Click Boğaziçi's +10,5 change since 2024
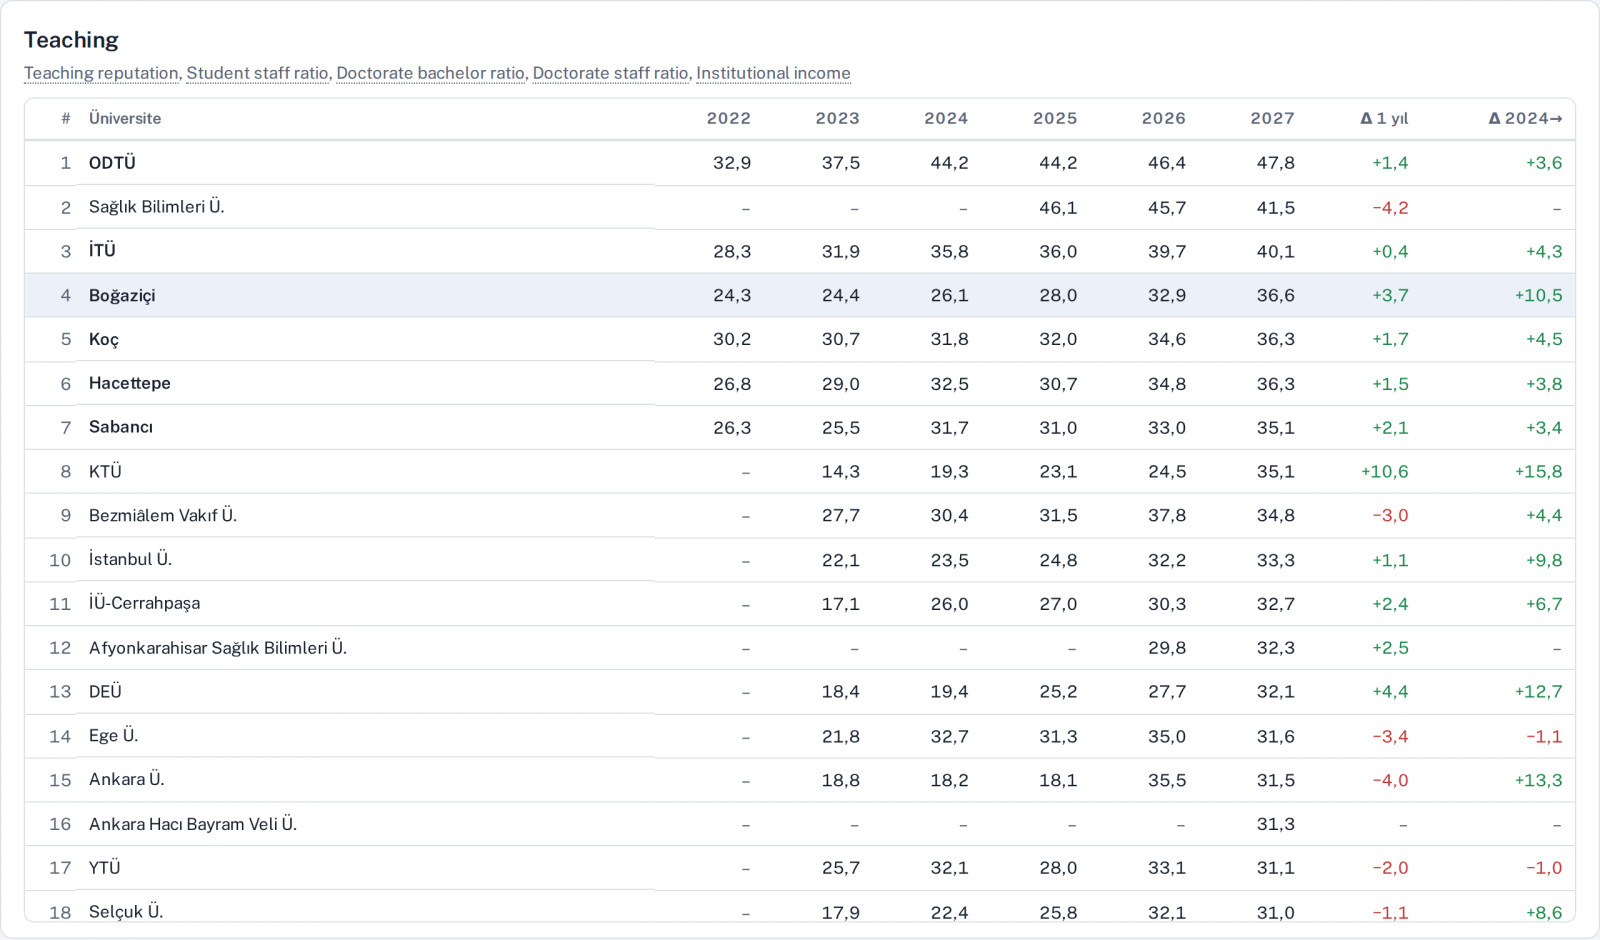Image resolution: width=1600 pixels, height=940 pixels. pos(1538,296)
